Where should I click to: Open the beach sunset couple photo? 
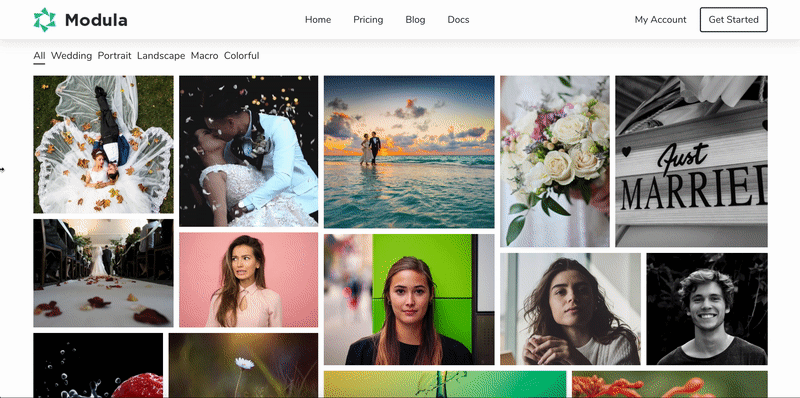coord(409,152)
